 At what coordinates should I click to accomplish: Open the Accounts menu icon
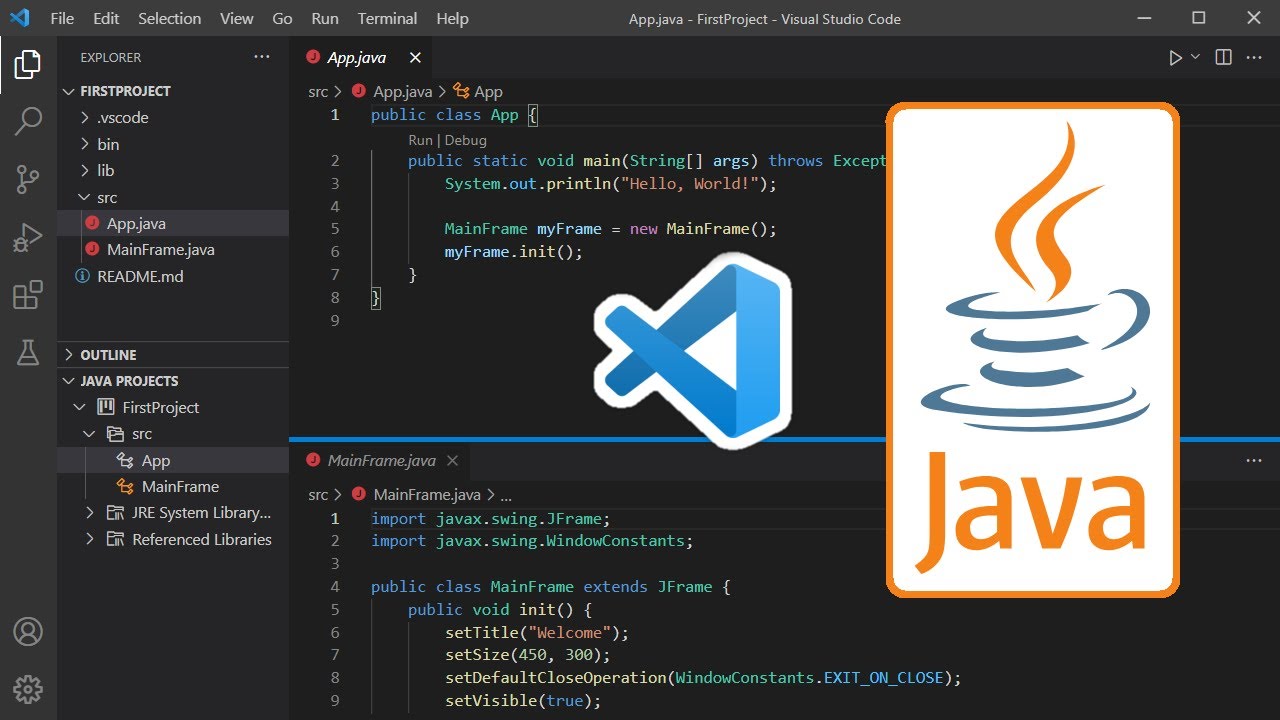[x=28, y=632]
